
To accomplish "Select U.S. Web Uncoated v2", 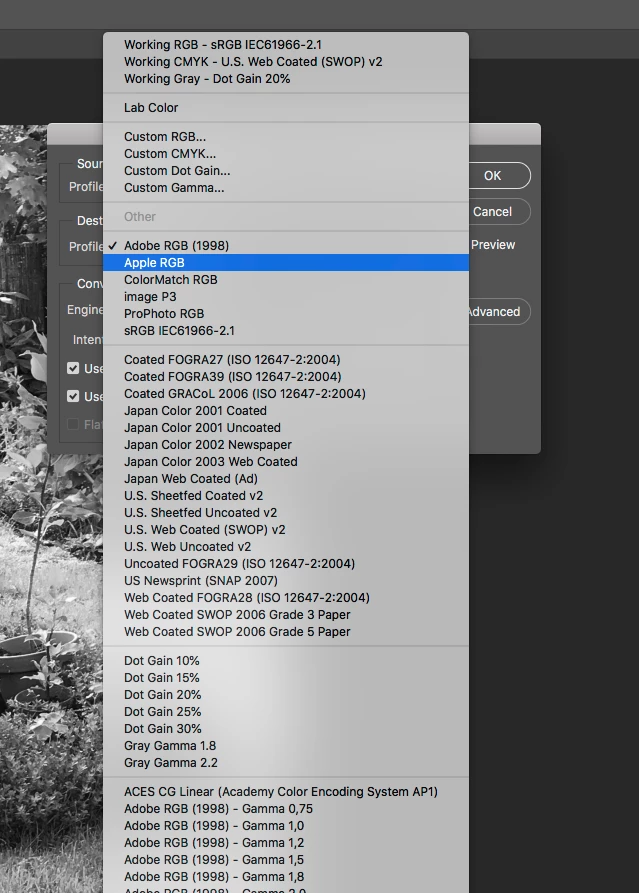I will tap(286, 547).
